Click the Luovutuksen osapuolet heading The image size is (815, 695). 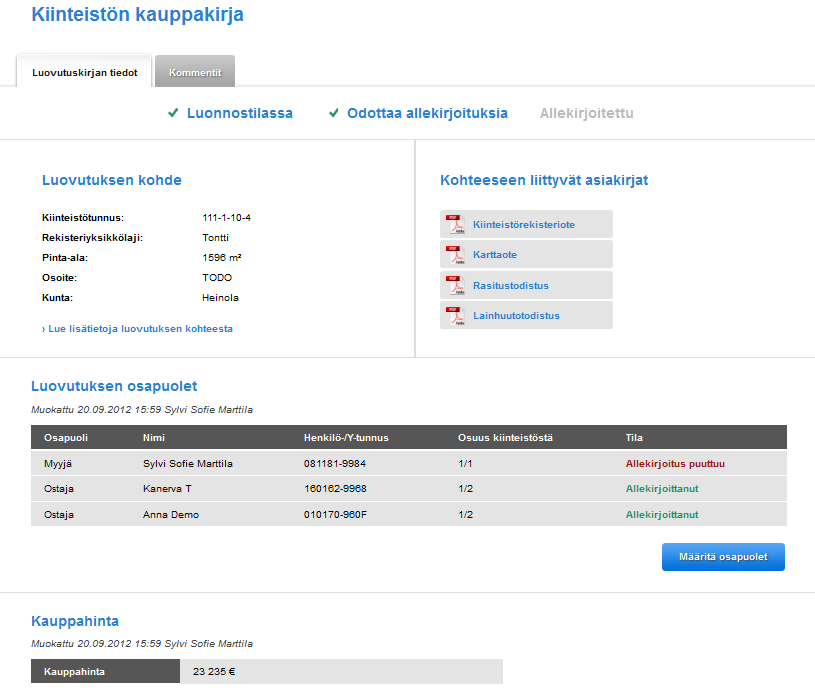(x=114, y=386)
